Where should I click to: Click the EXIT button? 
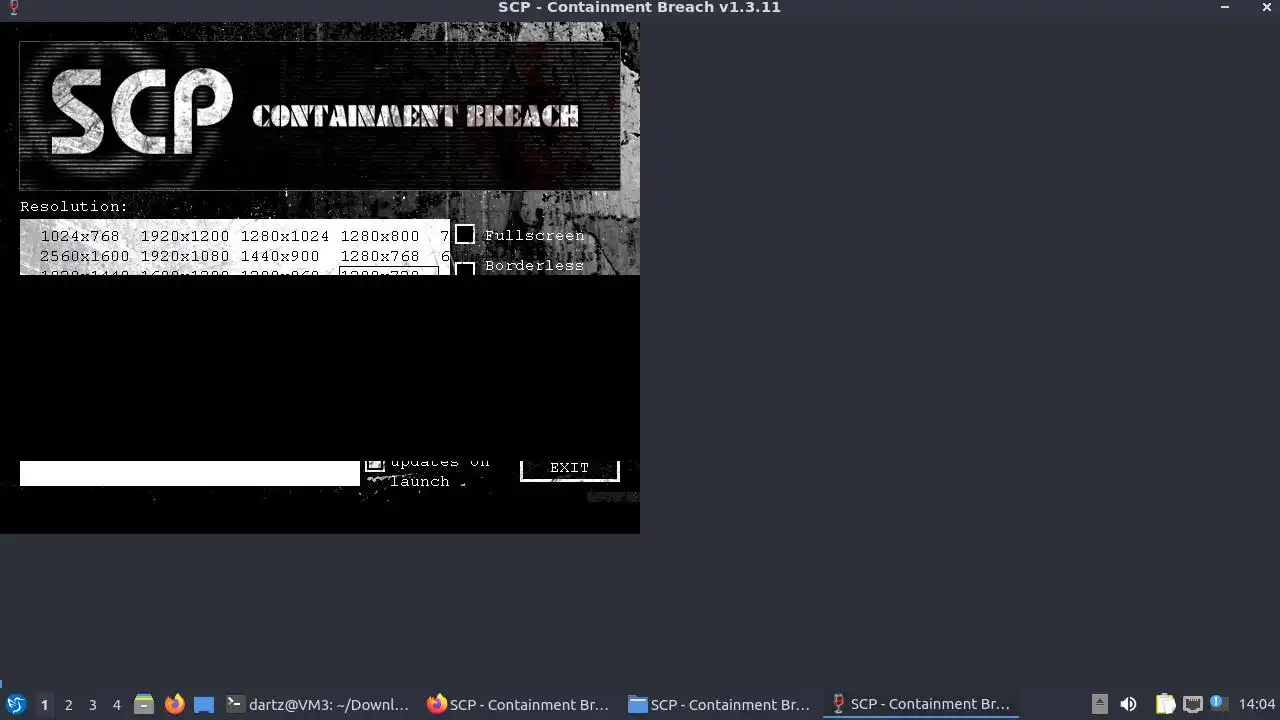pos(570,470)
